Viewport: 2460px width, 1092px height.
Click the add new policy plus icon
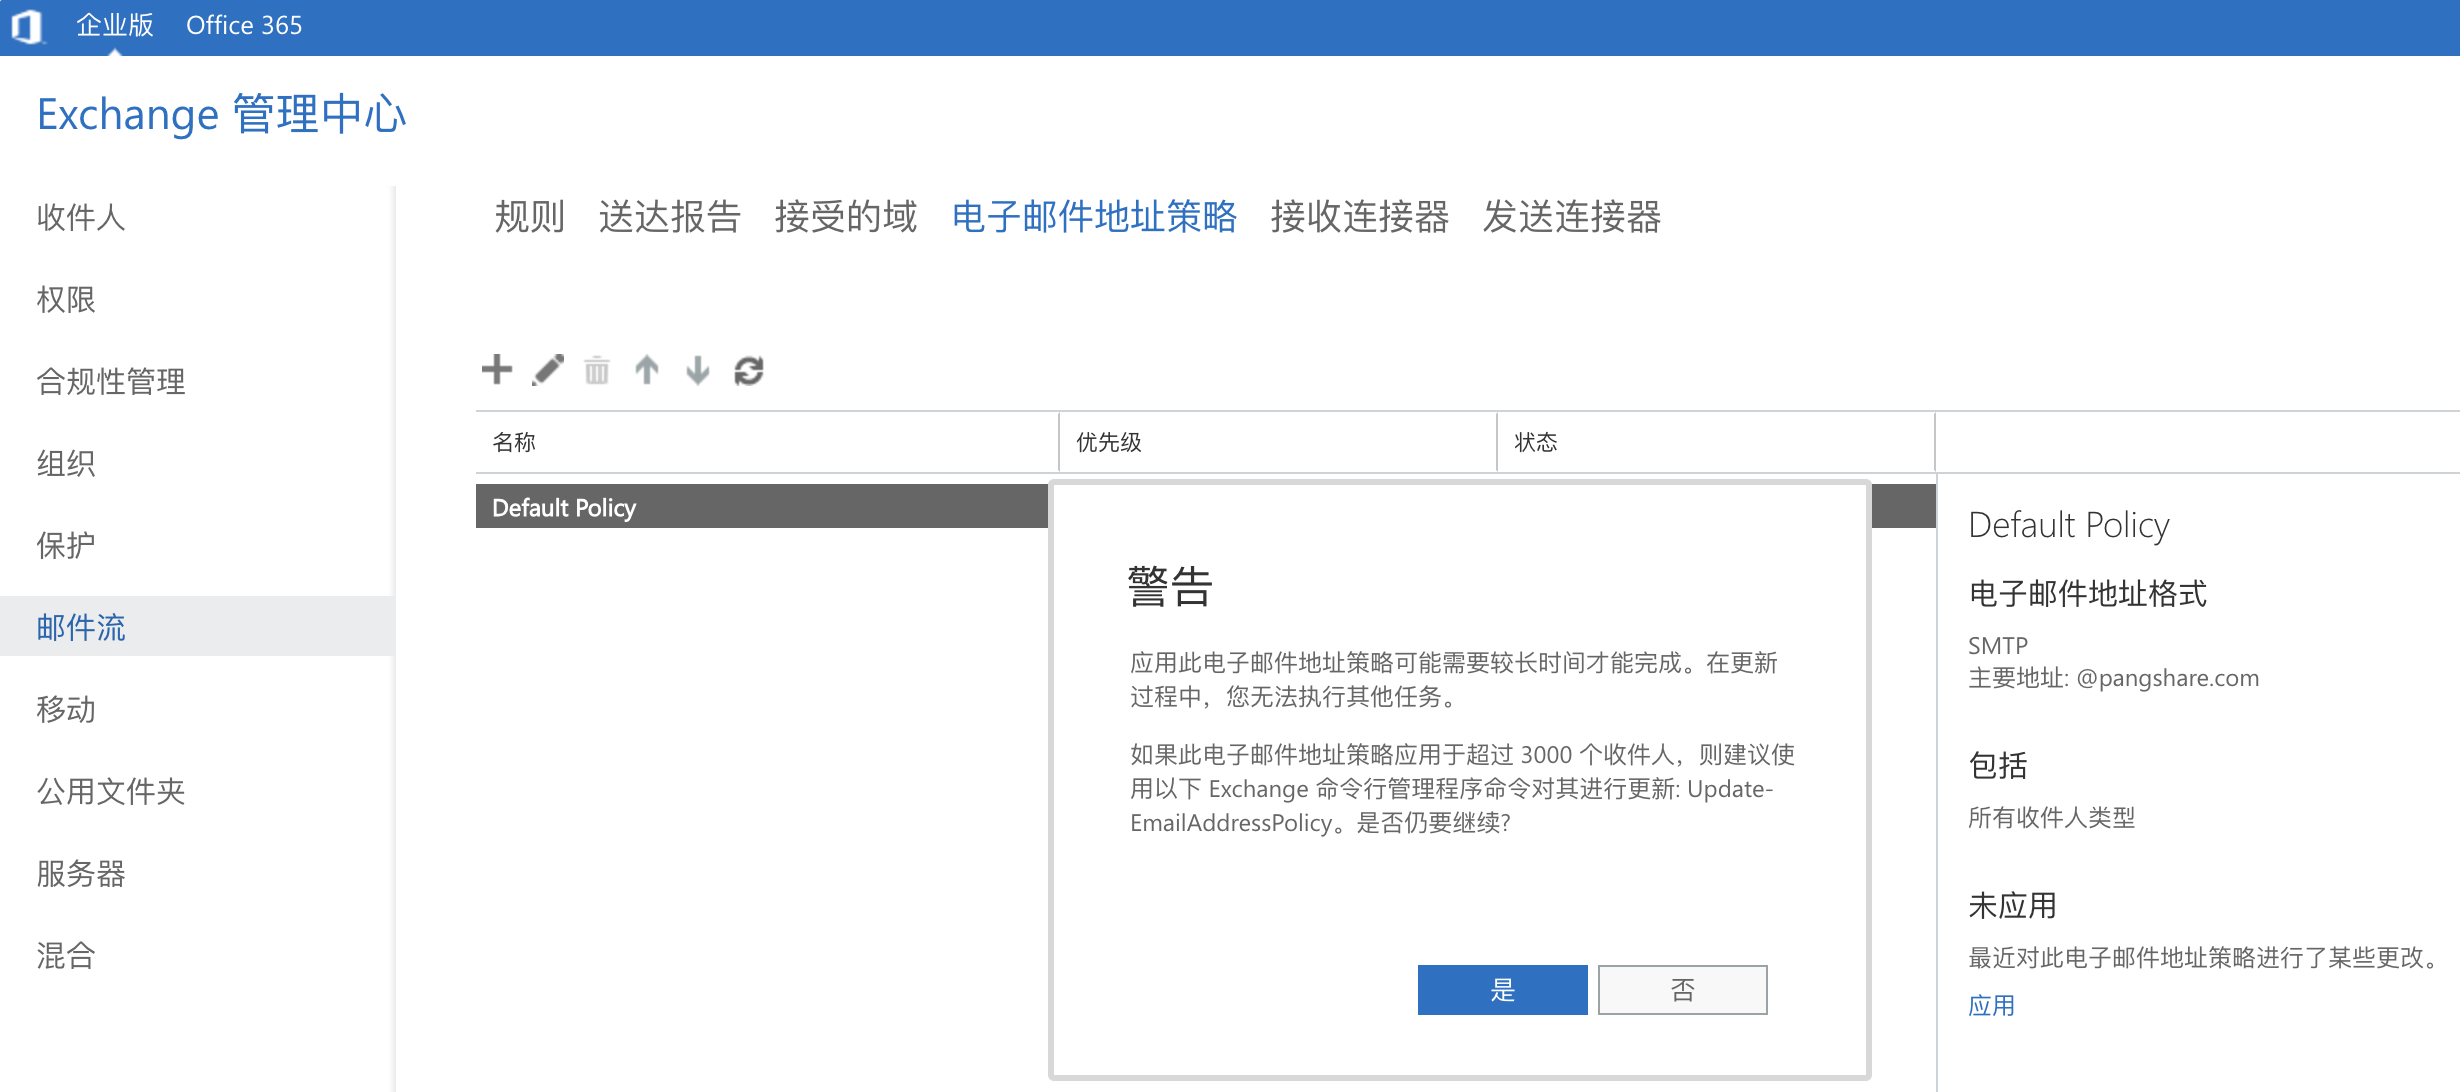[x=496, y=370]
